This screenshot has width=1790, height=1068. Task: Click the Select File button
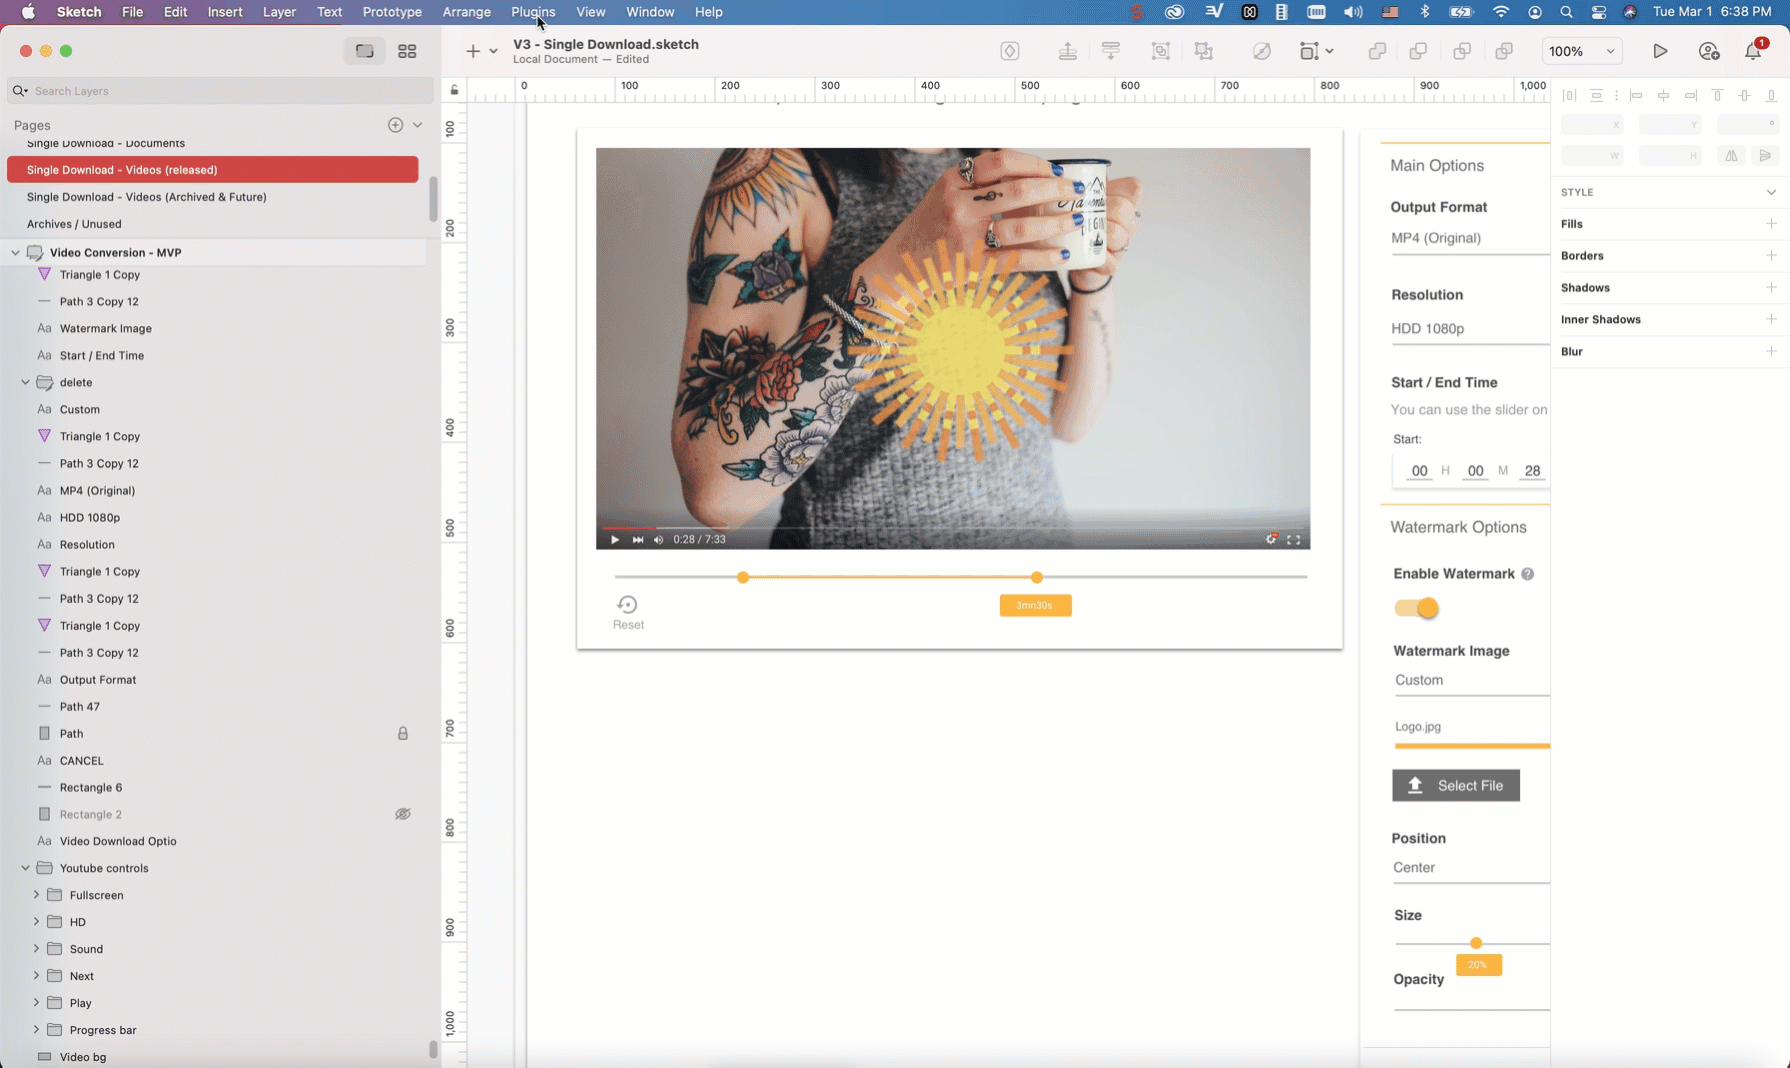coord(1456,786)
